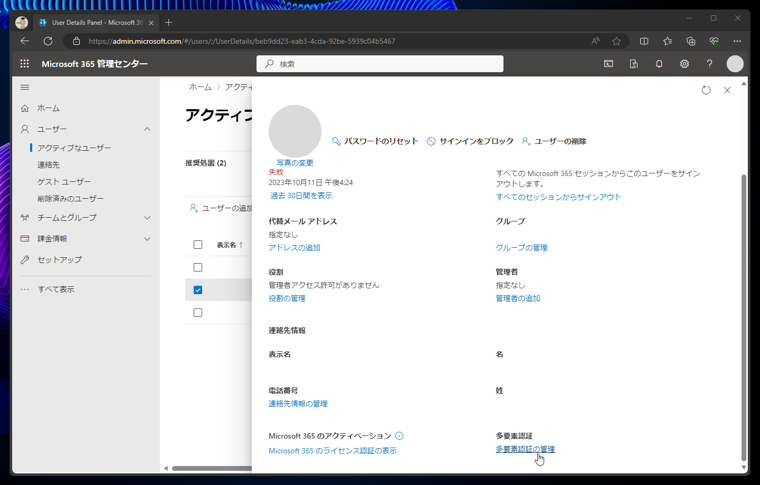Open the browser favorites list icon

[x=668, y=41]
